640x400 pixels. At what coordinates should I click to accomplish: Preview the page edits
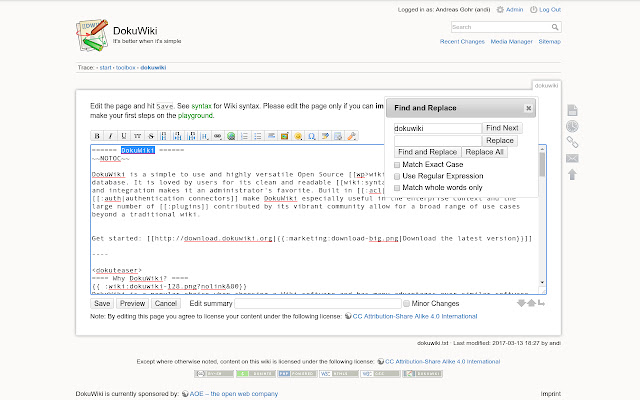[x=132, y=303]
